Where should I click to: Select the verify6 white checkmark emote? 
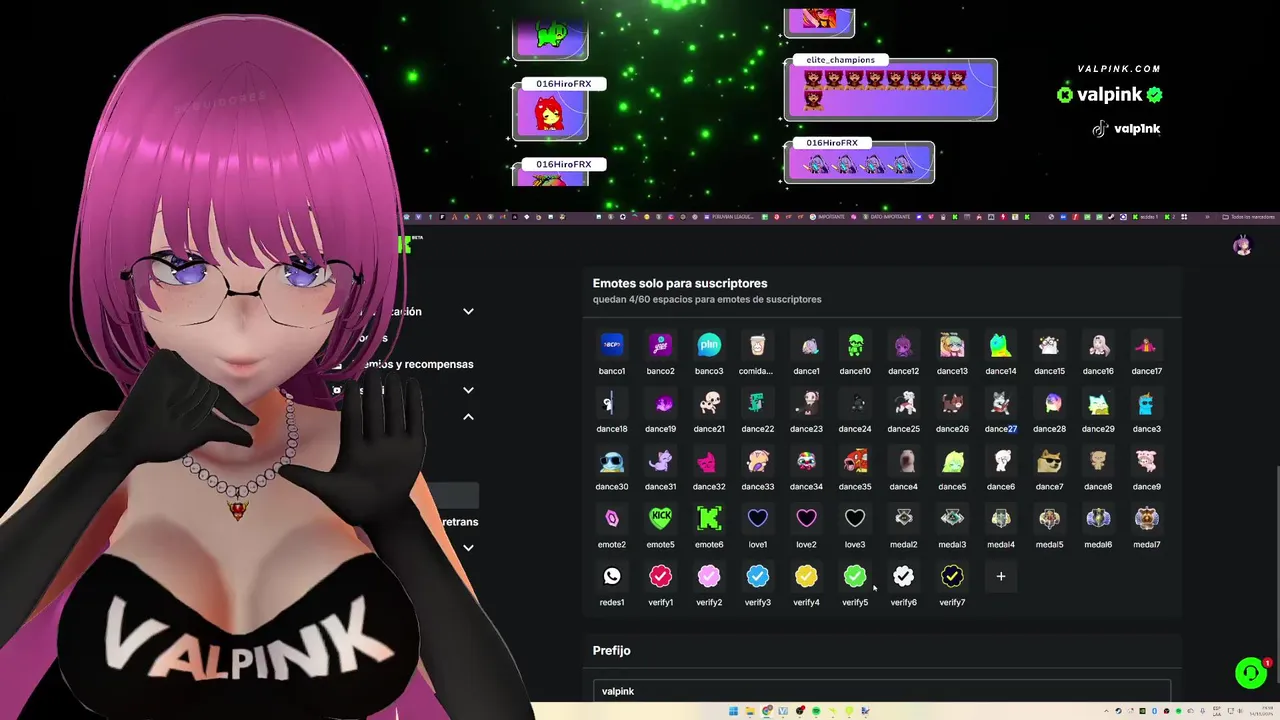903,577
